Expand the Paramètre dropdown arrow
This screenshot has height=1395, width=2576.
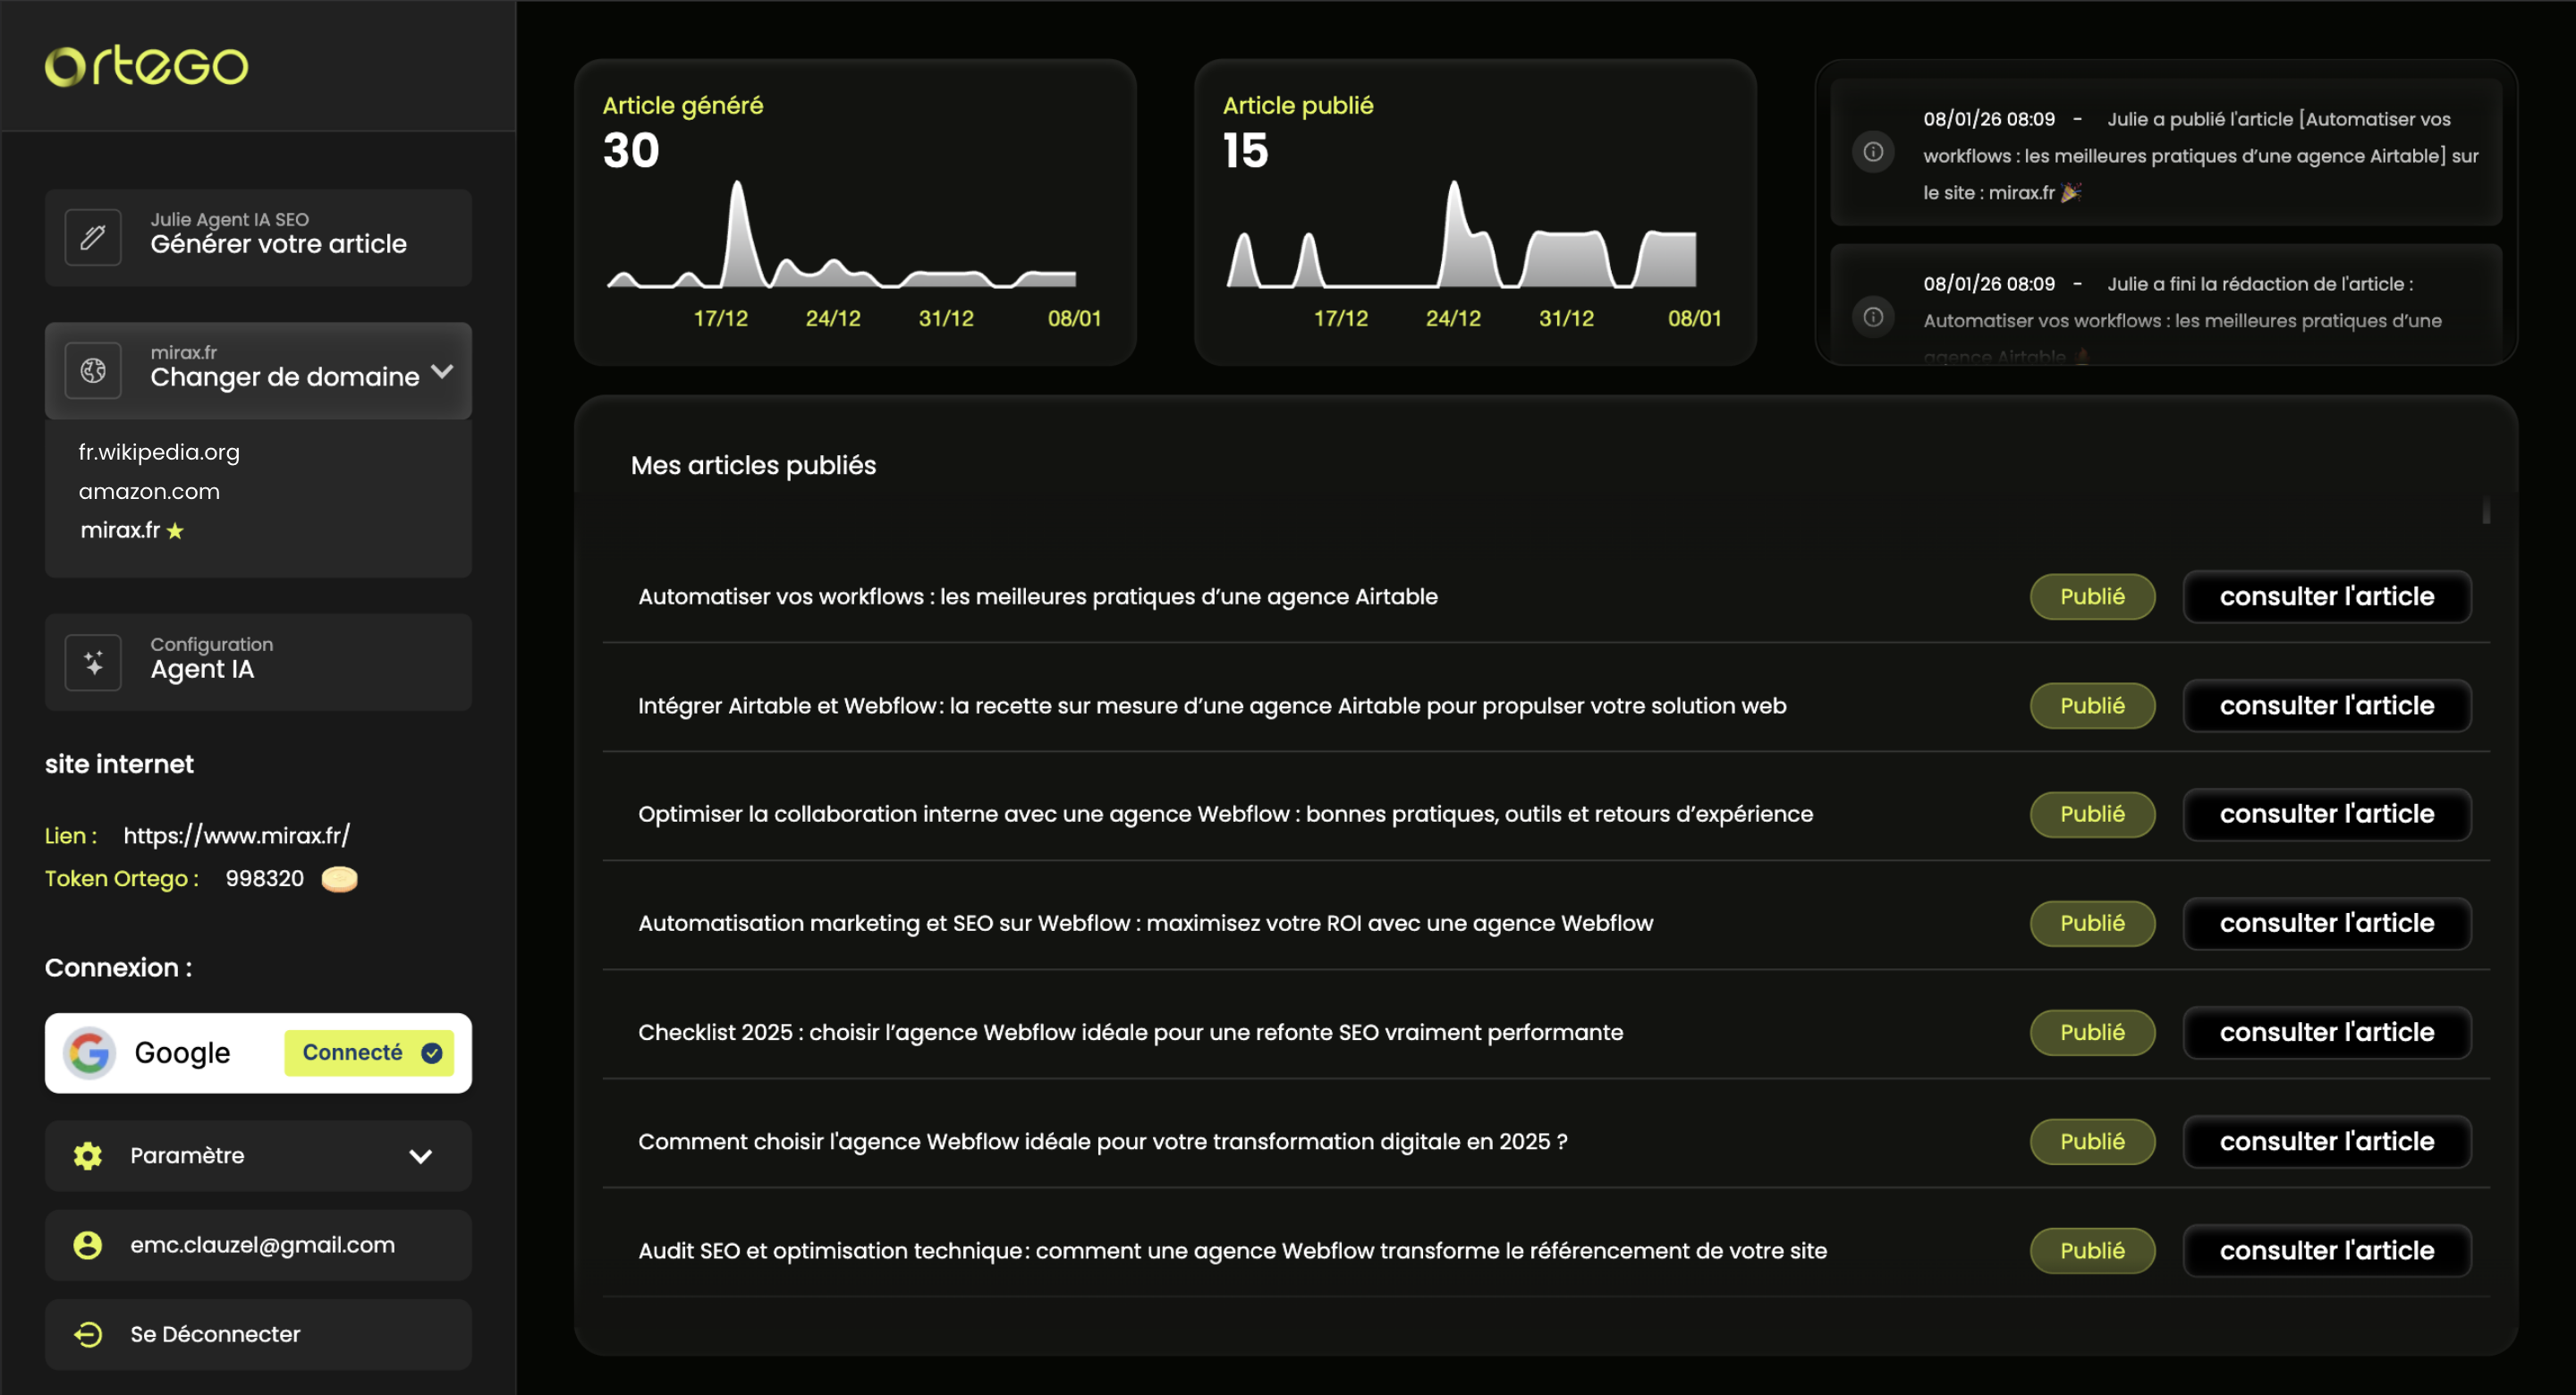point(421,1156)
